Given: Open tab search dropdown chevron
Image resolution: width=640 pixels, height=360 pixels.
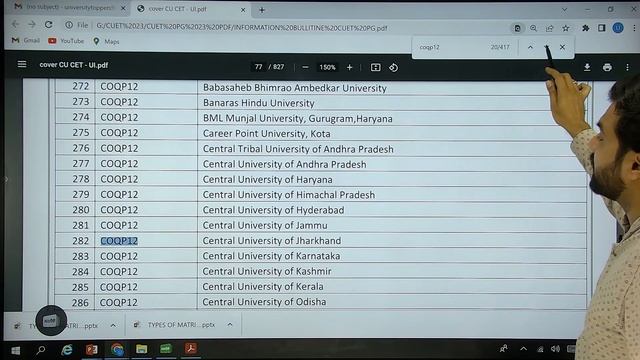Looking at the screenshot, I should point(564,9).
